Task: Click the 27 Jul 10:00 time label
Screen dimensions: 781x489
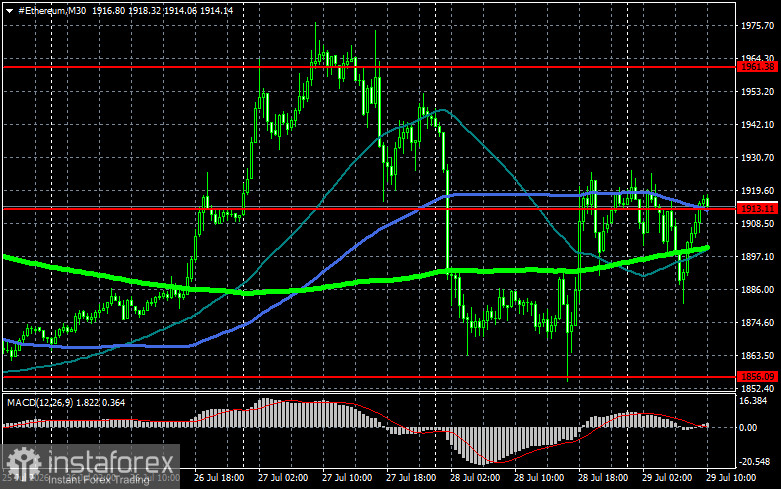Action: 347,478
